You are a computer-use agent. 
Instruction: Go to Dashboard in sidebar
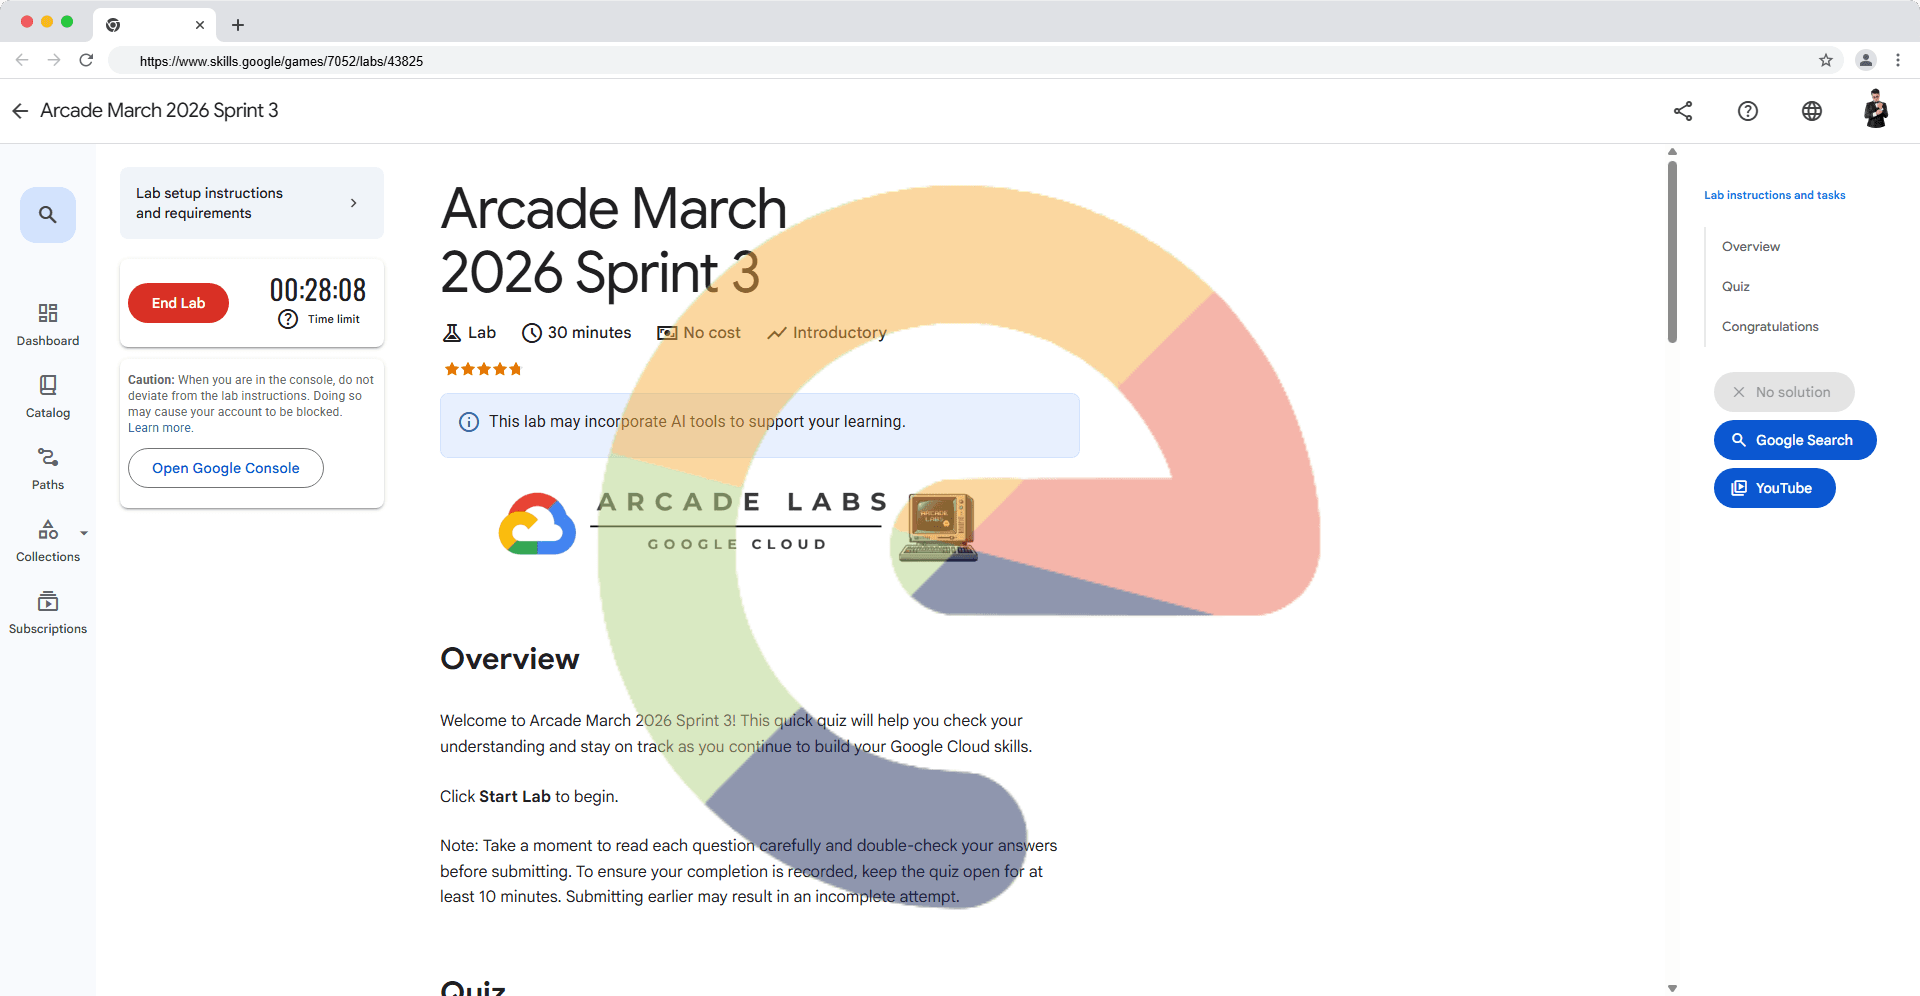(48, 325)
